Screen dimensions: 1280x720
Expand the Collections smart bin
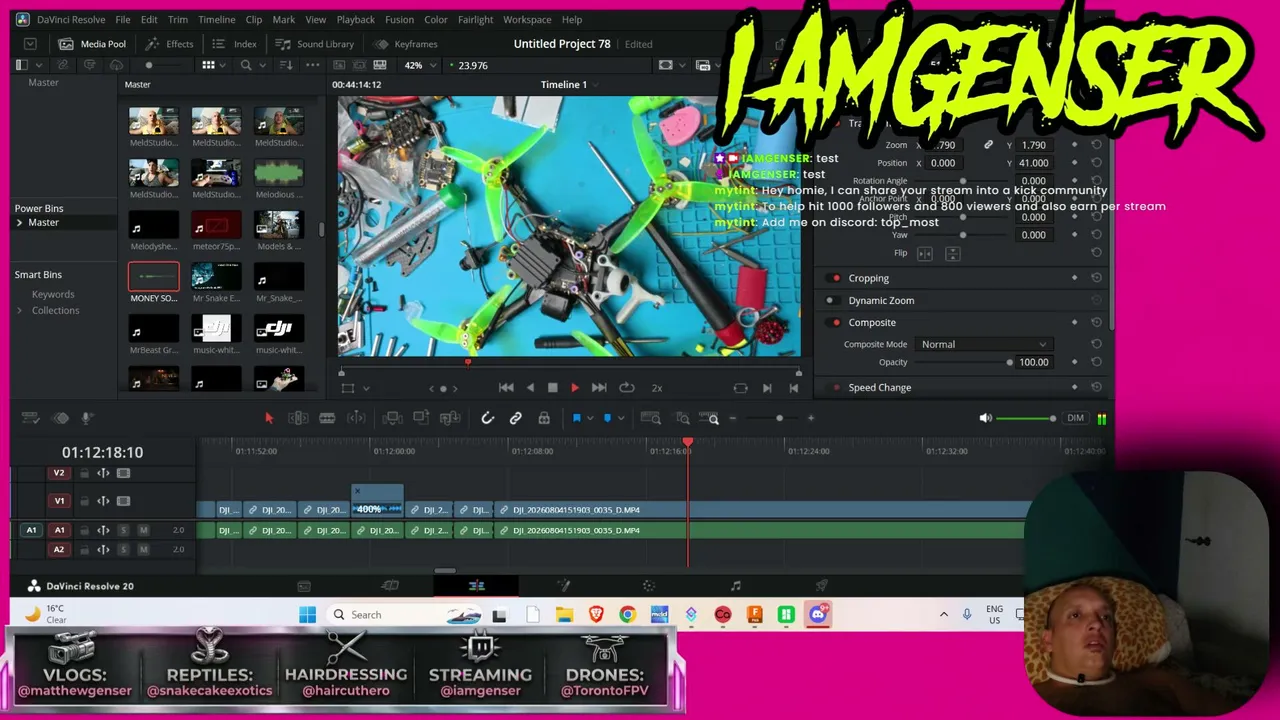click(x=19, y=310)
